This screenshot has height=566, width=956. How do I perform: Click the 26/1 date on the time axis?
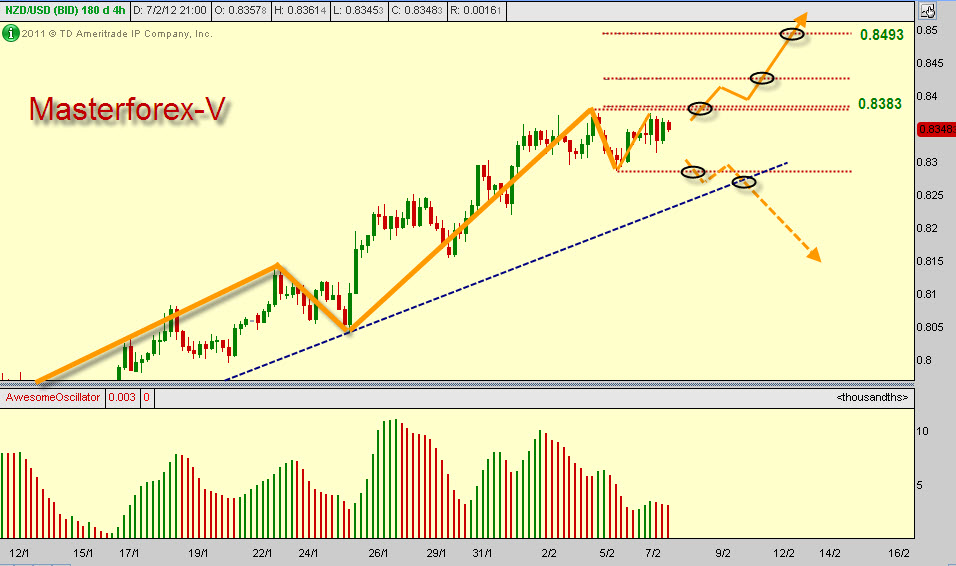pos(378,552)
